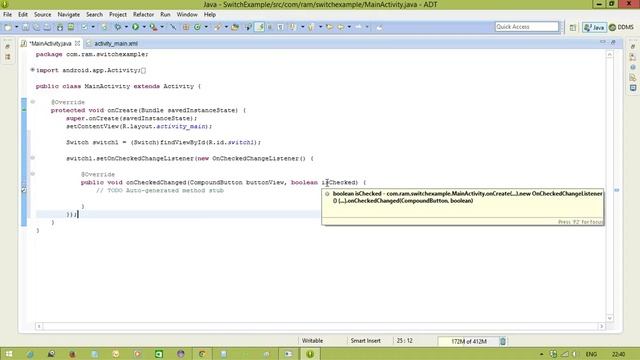
Task: Click the Quick Access search field
Action: coord(527,27)
